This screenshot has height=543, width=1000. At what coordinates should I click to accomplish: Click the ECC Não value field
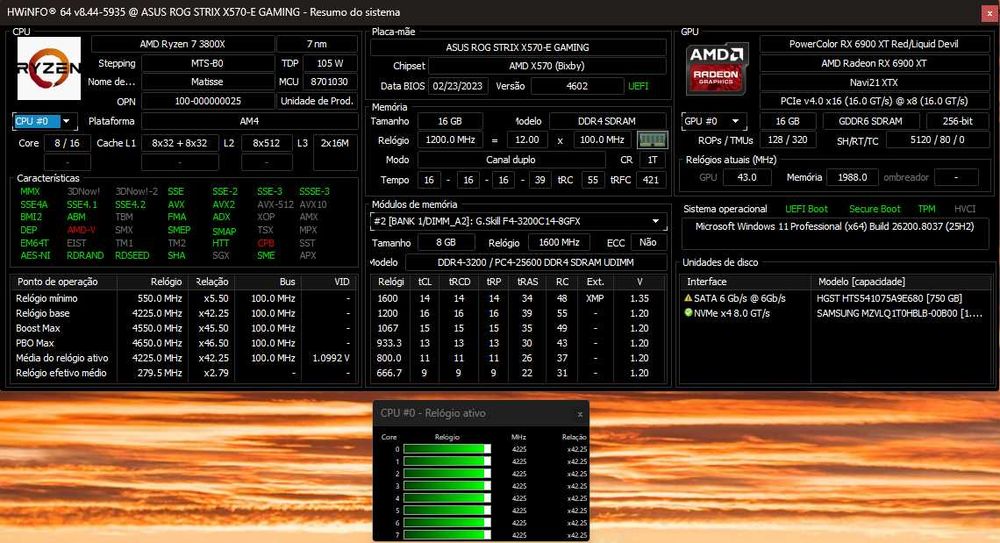tap(648, 242)
